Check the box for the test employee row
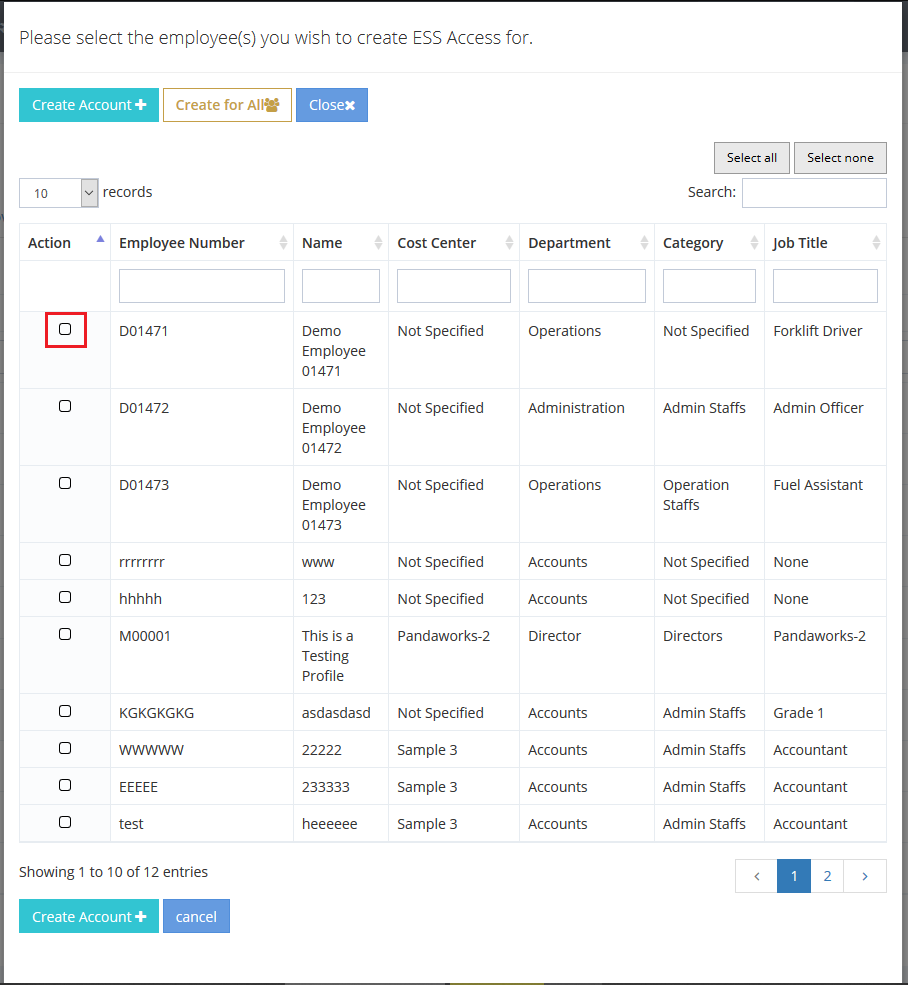Screen dimensions: 908x985 point(65,822)
